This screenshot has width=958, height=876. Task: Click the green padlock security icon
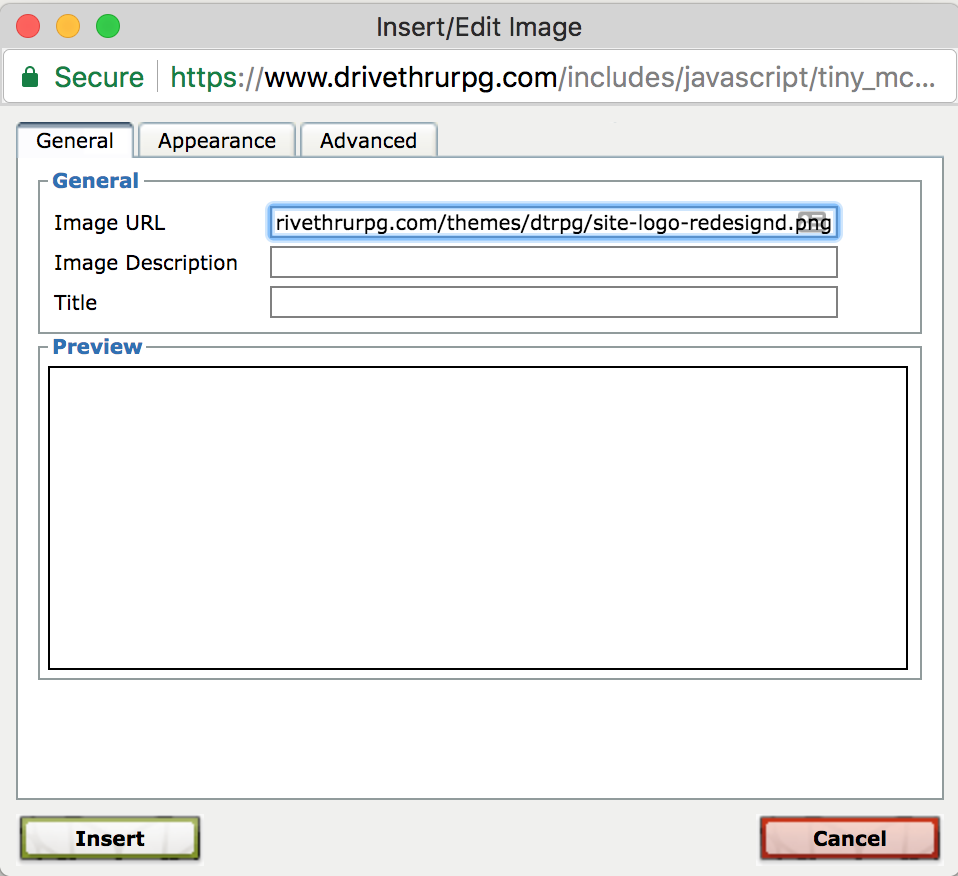[31, 77]
